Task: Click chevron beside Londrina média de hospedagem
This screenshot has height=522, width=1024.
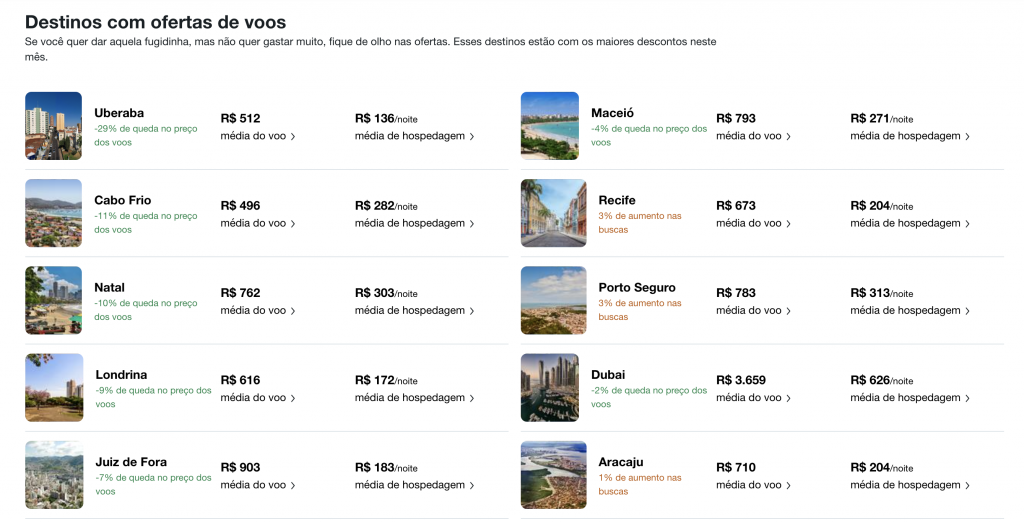Action: click(472, 398)
